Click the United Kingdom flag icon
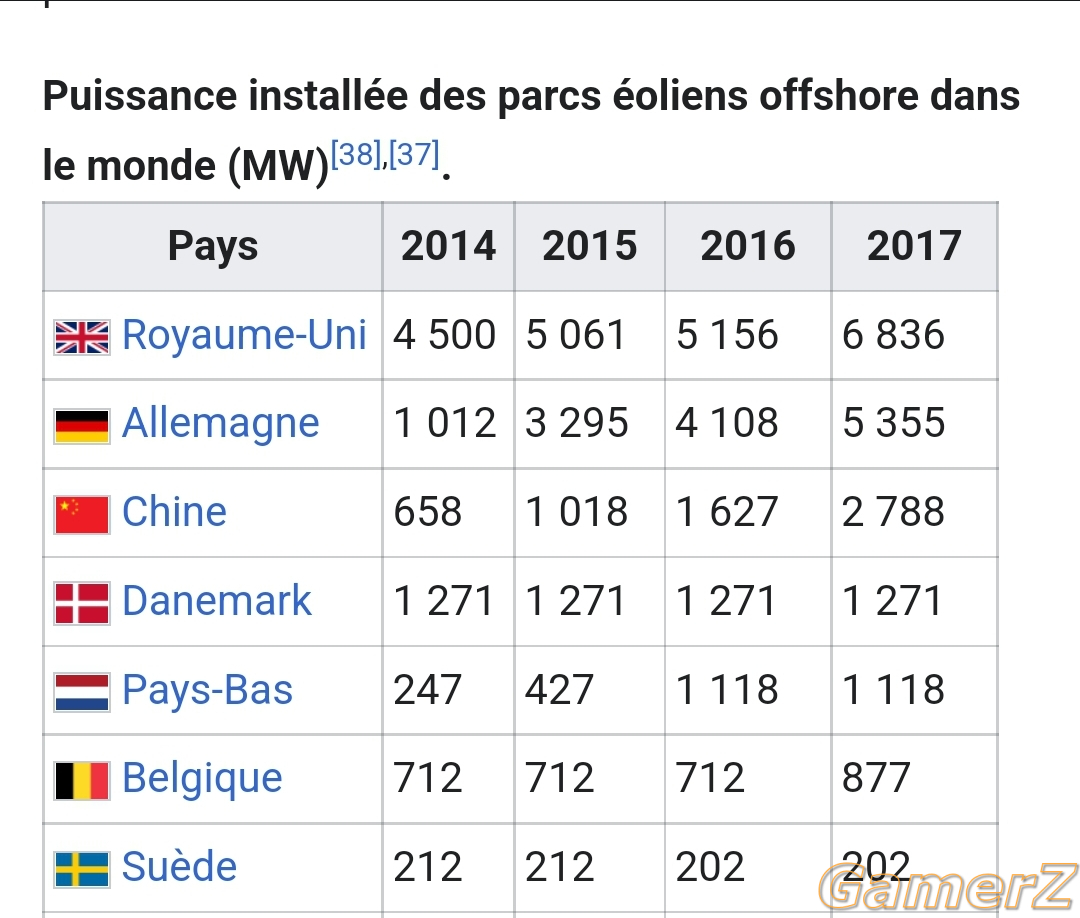 (82, 337)
